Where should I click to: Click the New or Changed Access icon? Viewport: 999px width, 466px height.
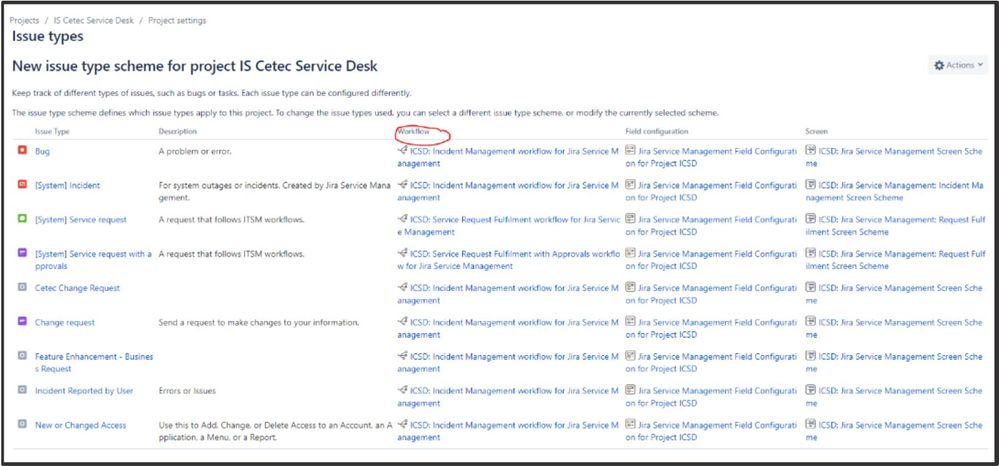(22, 425)
